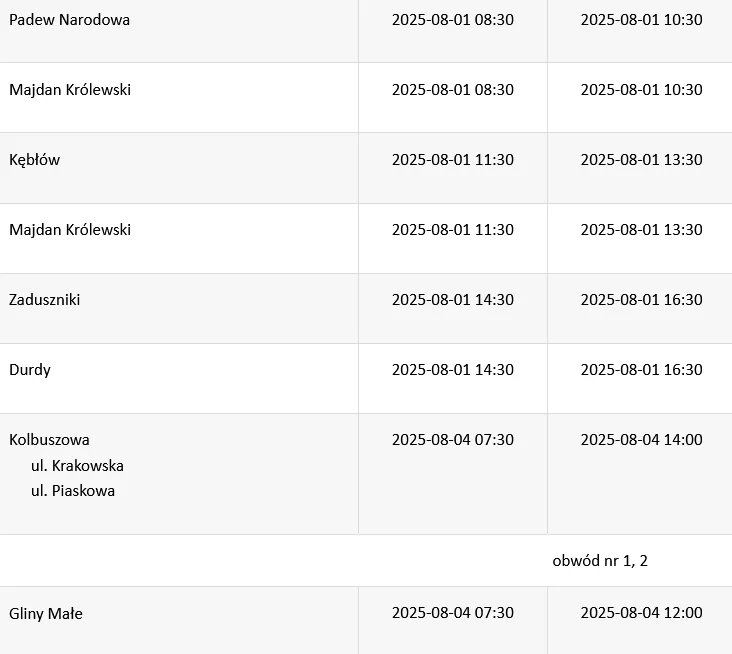The width and height of the screenshot is (732, 654).
Task: Click Padew Narodowa end time 10:30
Action: coord(641,20)
